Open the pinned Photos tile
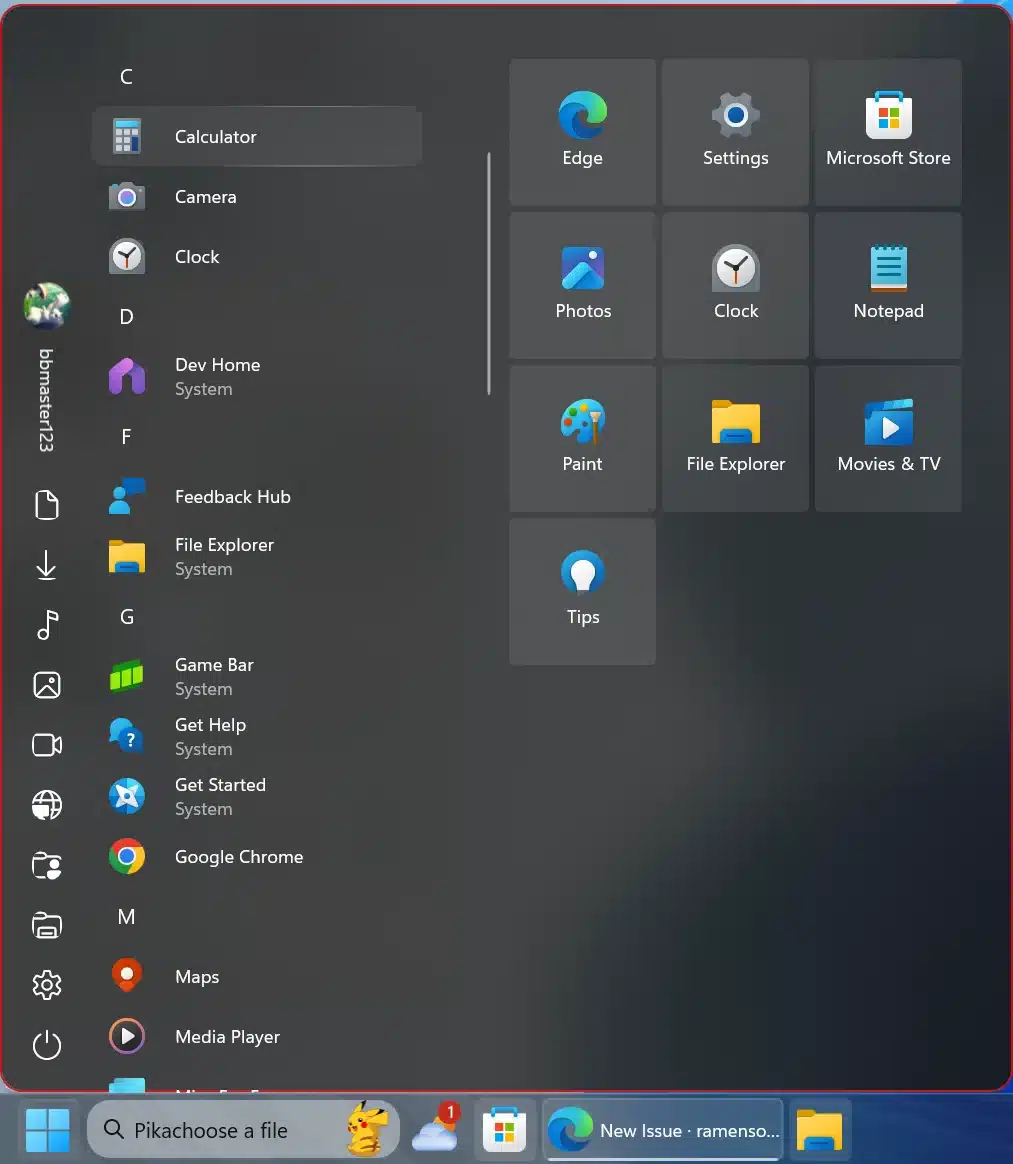1013x1164 pixels. [583, 285]
